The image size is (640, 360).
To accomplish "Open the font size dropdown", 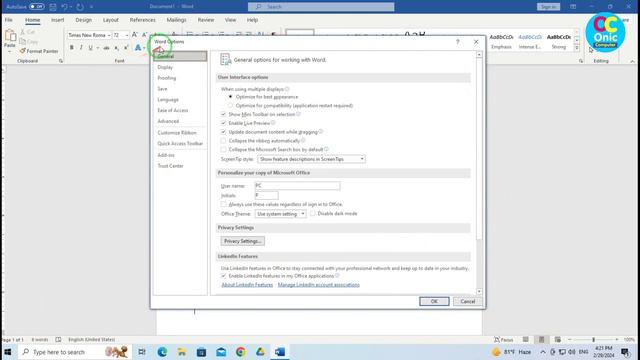I will point(127,36).
